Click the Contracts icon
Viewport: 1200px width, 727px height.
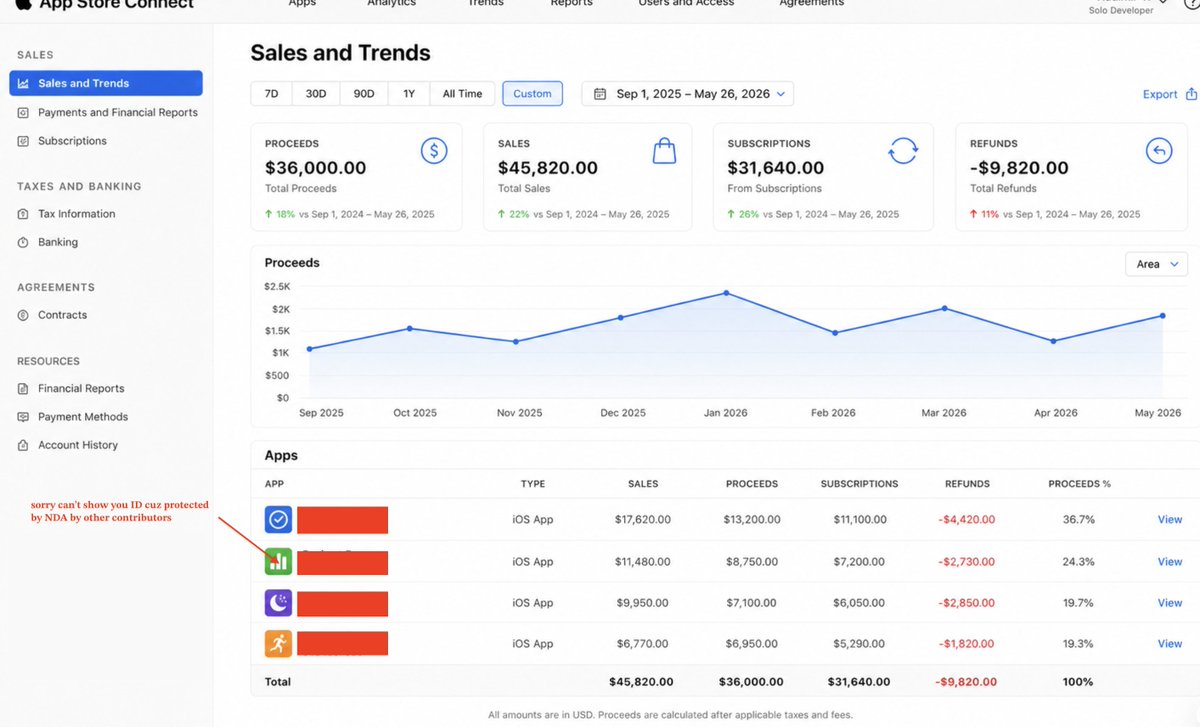(23, 315)
